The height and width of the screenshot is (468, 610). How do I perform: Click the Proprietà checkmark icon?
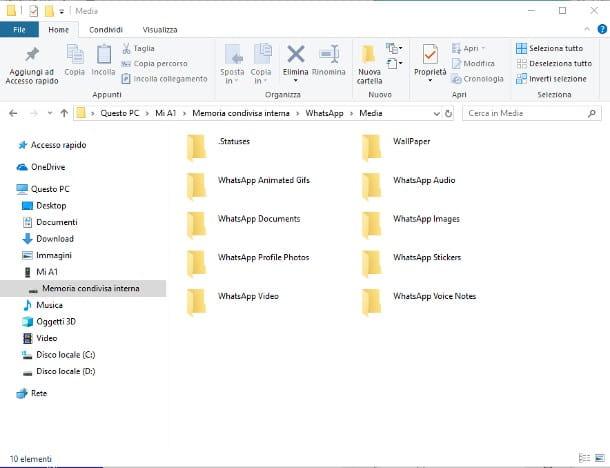click(430, 54)
